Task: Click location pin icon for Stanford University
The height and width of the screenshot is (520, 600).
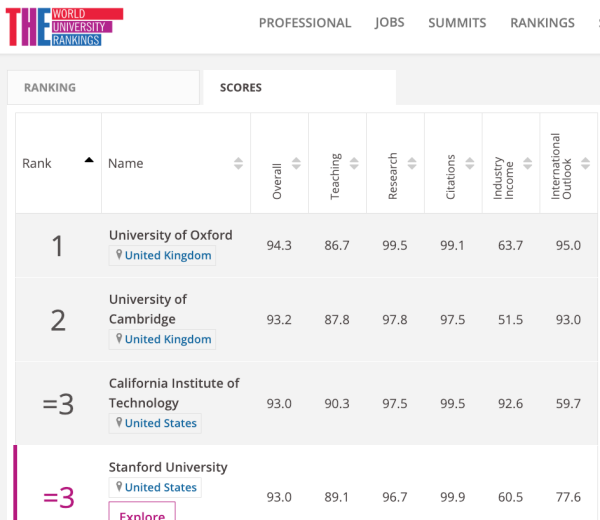Action: 119,486
